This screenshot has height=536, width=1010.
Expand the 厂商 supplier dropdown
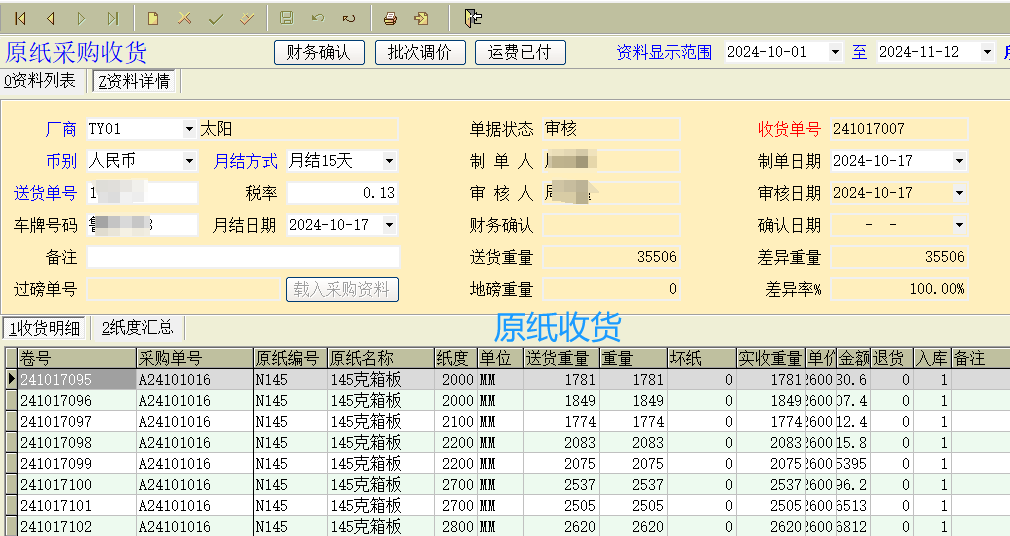[189, 129]
